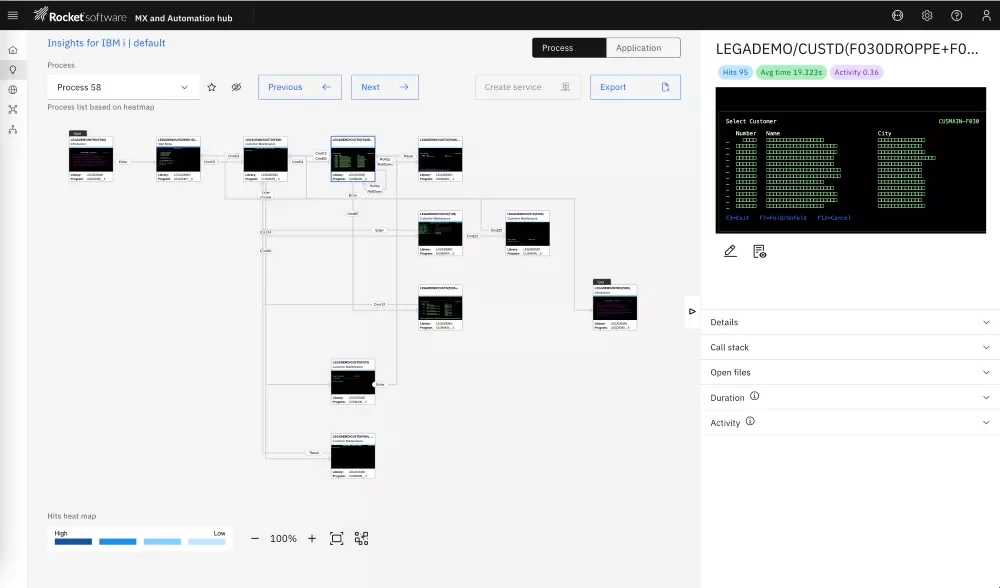The image size is (1000, 588).
Task: Click the user profile icon
Action: 986,15
